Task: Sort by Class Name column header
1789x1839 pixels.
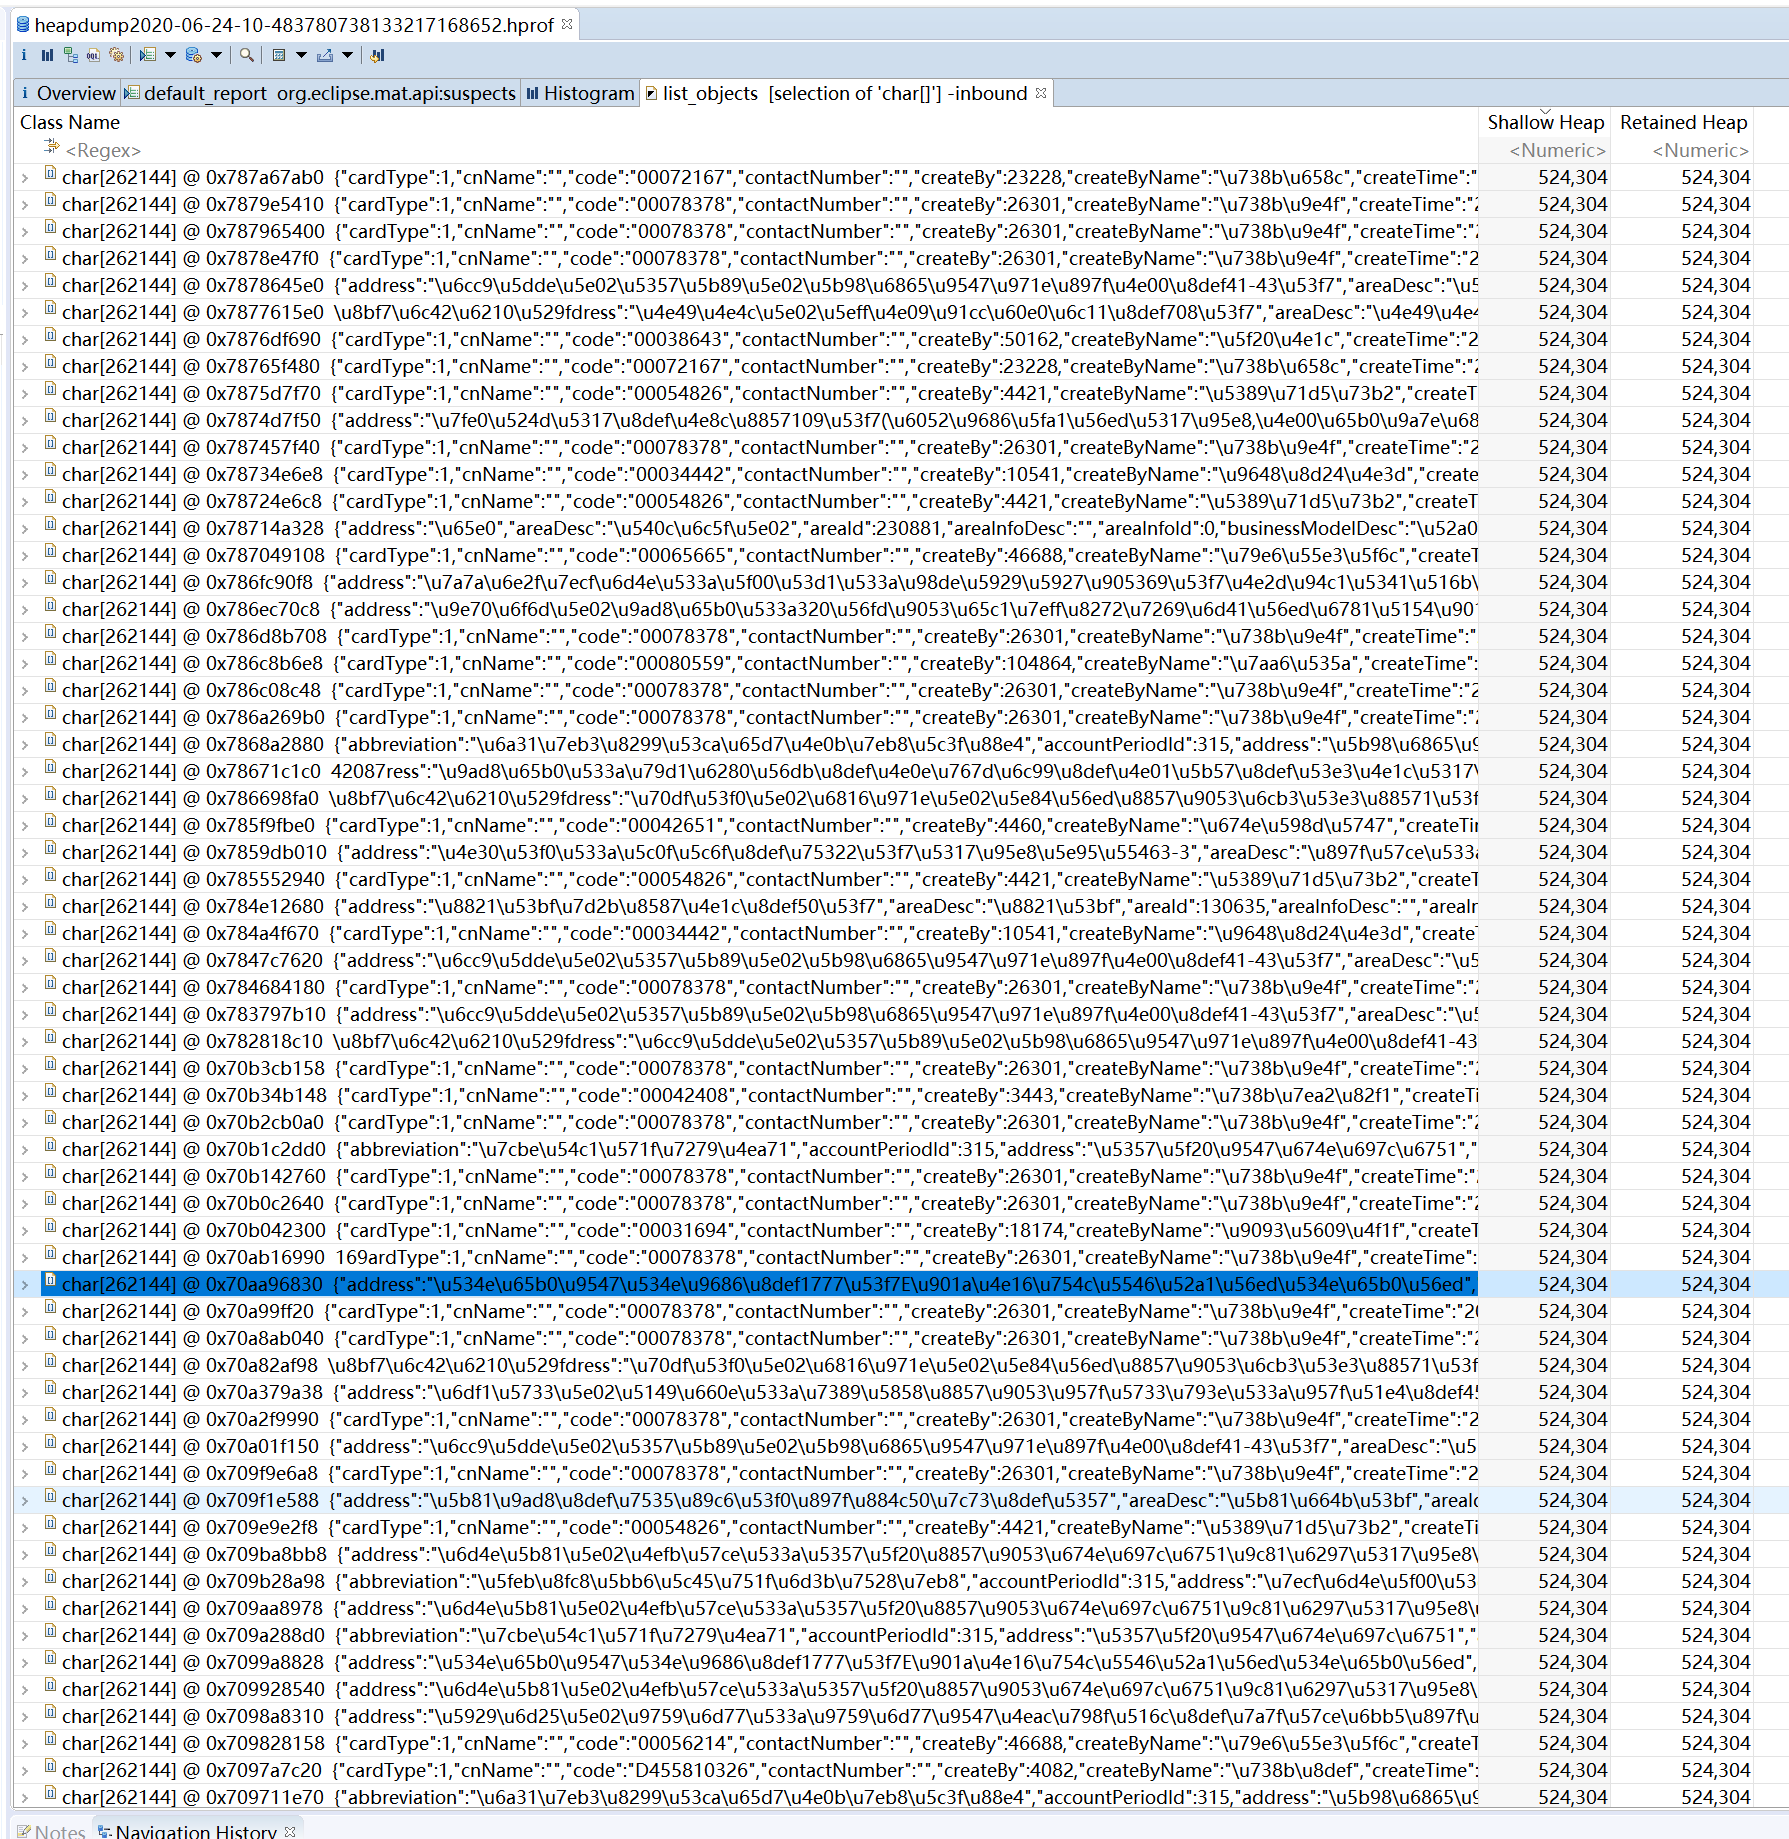Action: 70,122
